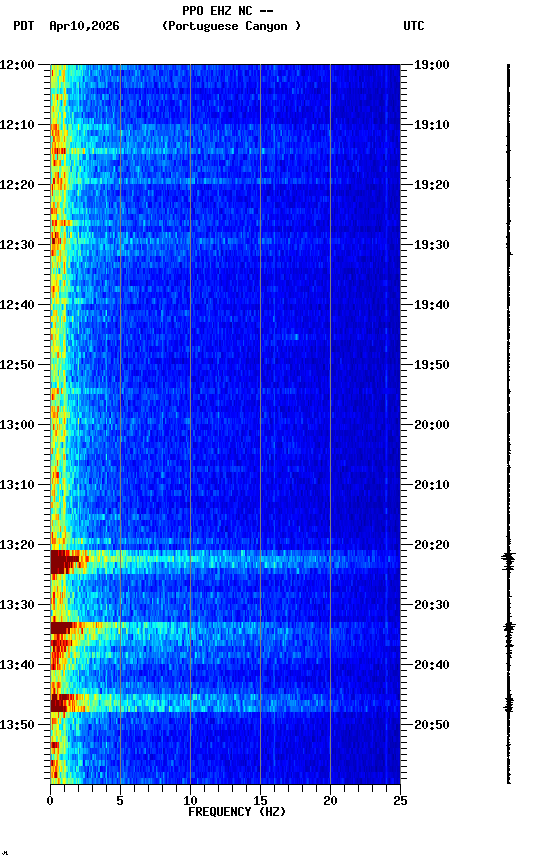
Task: Click the '0' frequency axis label
Action: pyautogui.click(x=50, y=801)
